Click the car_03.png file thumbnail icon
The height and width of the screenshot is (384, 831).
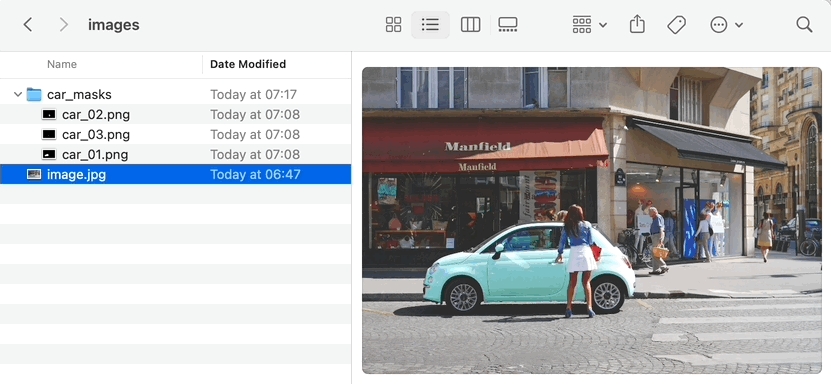[49, 135]
